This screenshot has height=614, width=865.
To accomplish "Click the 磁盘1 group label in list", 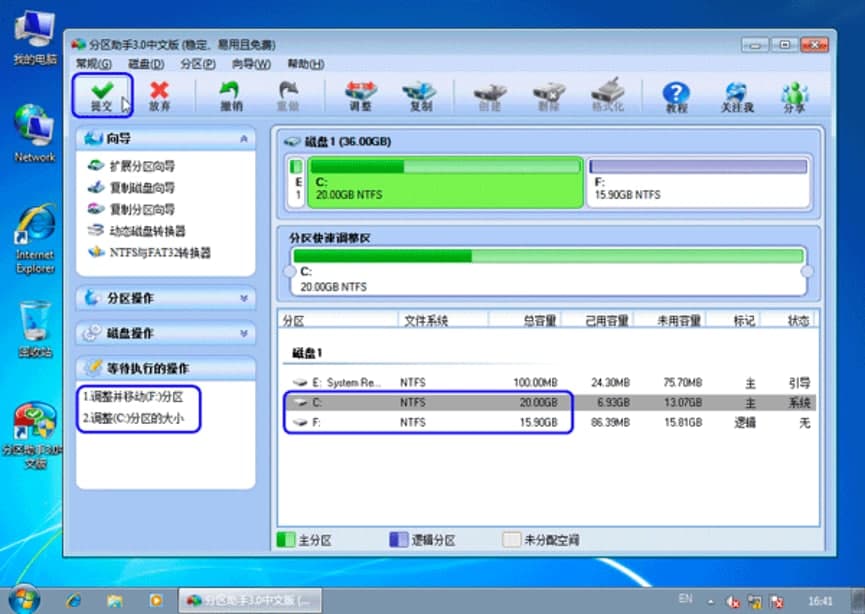I will coord(307,353).
